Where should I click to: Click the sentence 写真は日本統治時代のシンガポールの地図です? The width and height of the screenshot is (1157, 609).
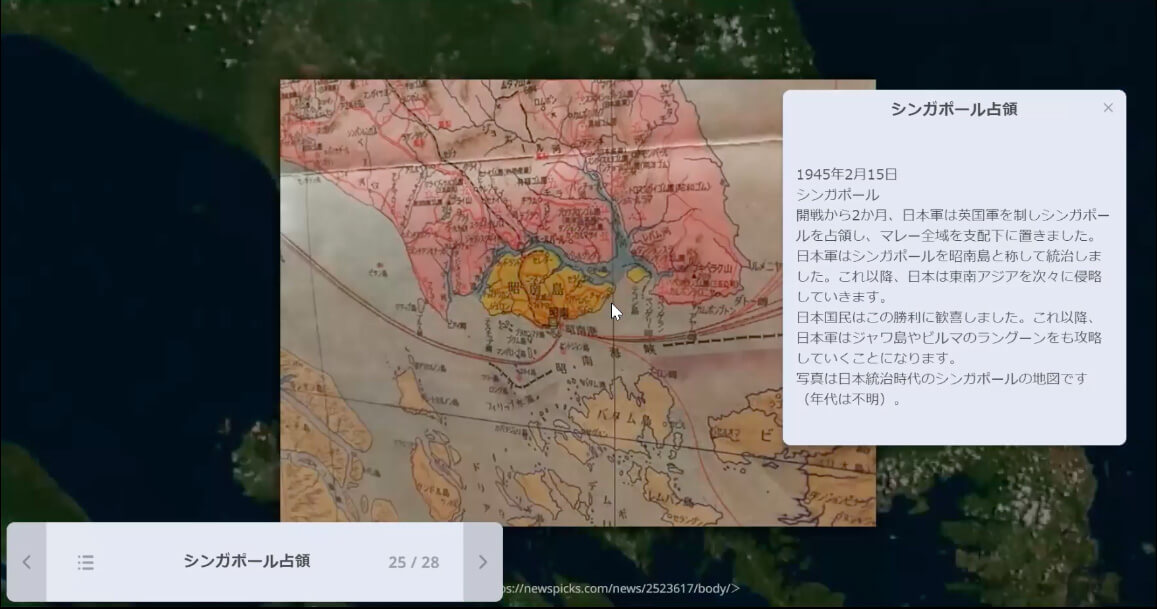942,378
